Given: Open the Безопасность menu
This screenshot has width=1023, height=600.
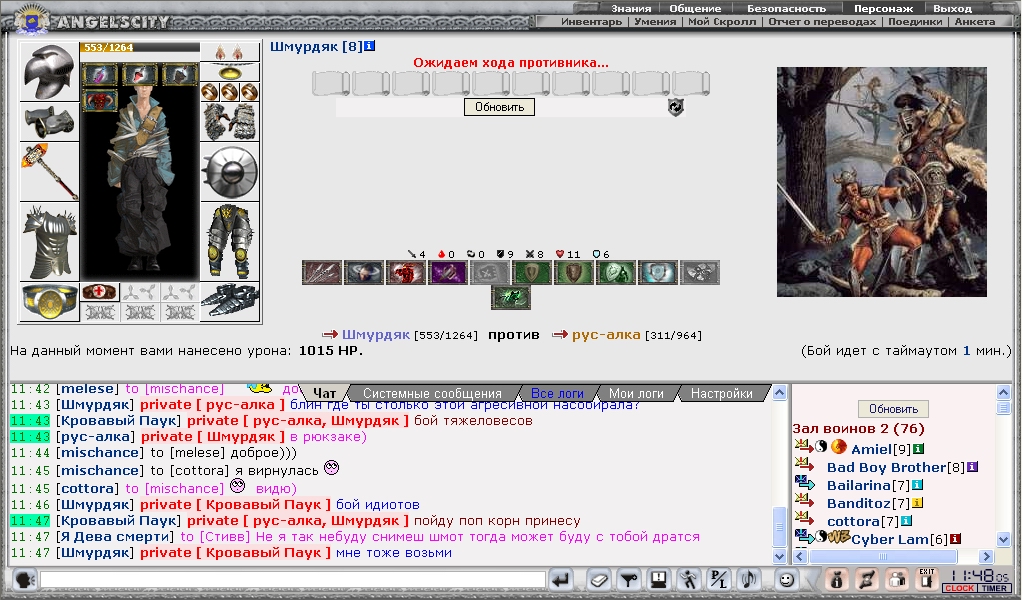Looking at the screenshot, I should (x=786, y=8).
